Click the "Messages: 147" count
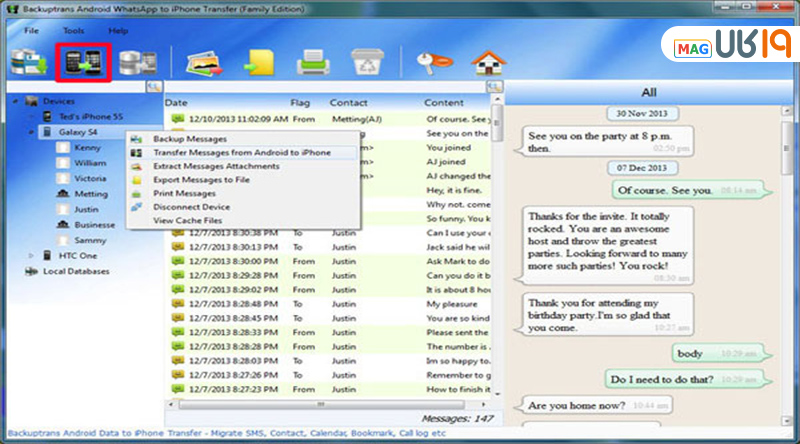 pos(457,419)
